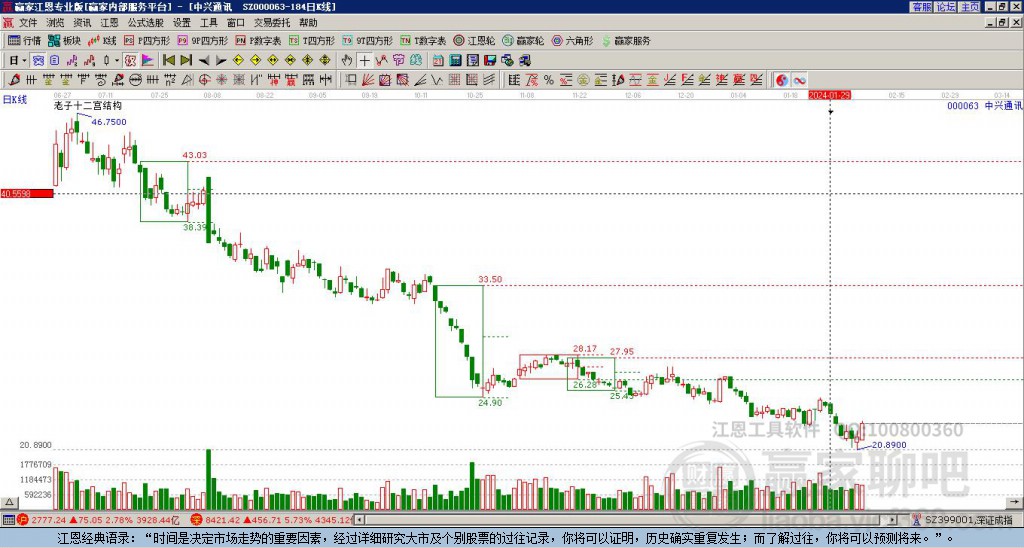
Task: Toggle the highlighted blue chart-mode button after 日
Action: (x=39, y=60)
